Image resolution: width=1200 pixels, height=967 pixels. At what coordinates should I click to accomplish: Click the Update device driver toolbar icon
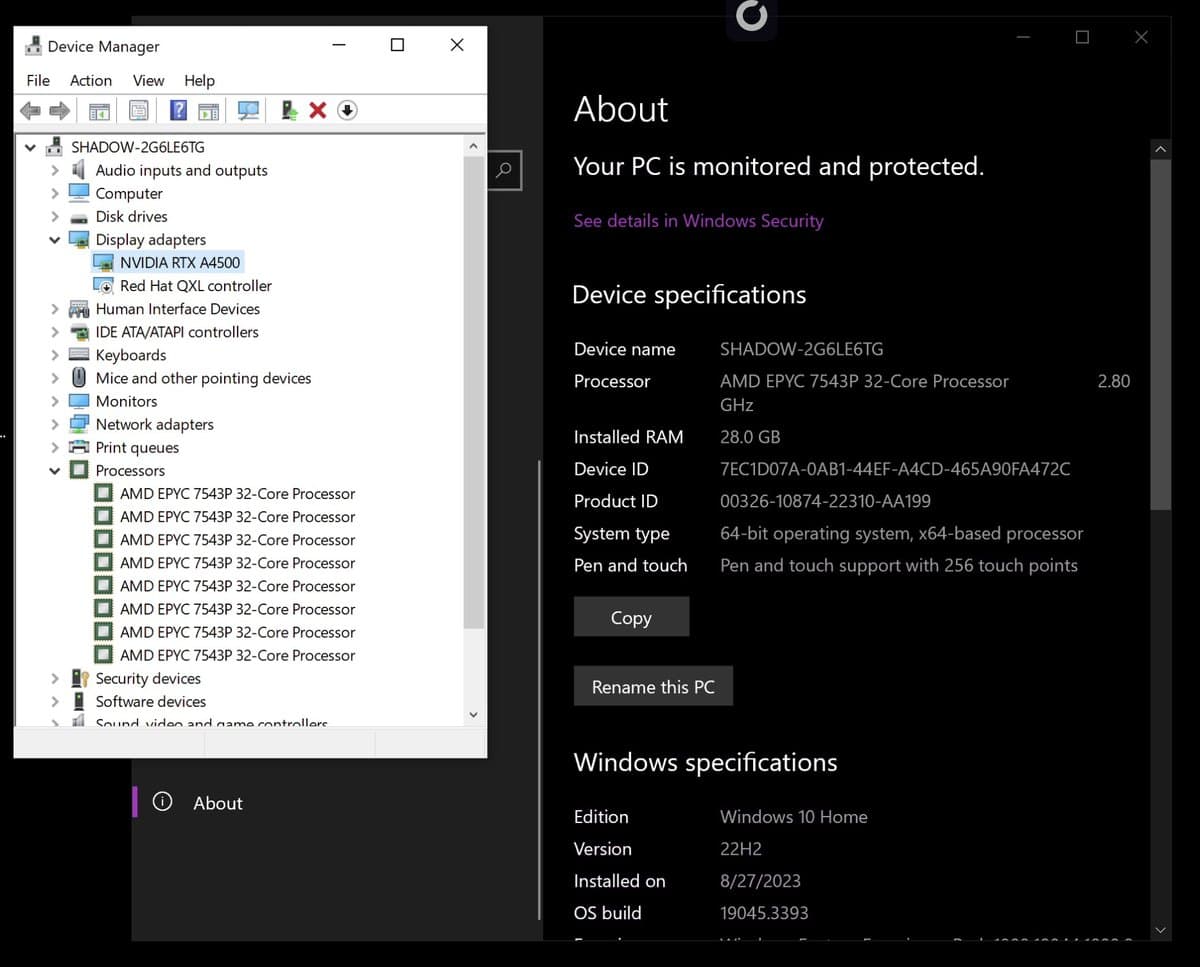tap(289, 111)
